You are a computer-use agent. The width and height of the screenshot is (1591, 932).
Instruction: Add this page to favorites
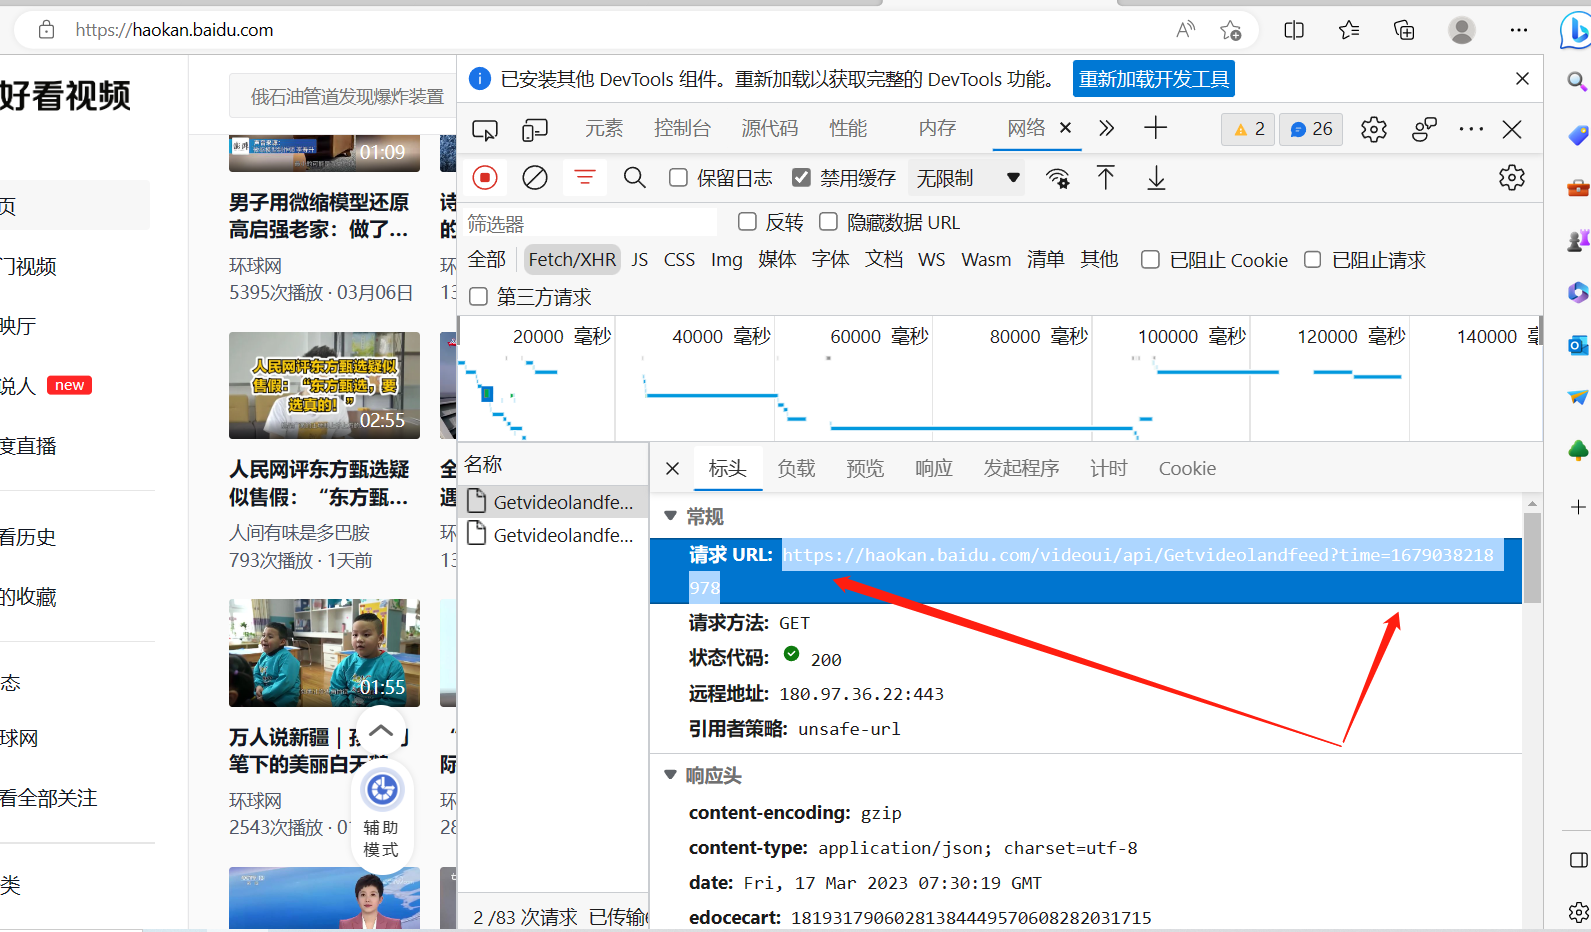click(x=1231, y=30)
